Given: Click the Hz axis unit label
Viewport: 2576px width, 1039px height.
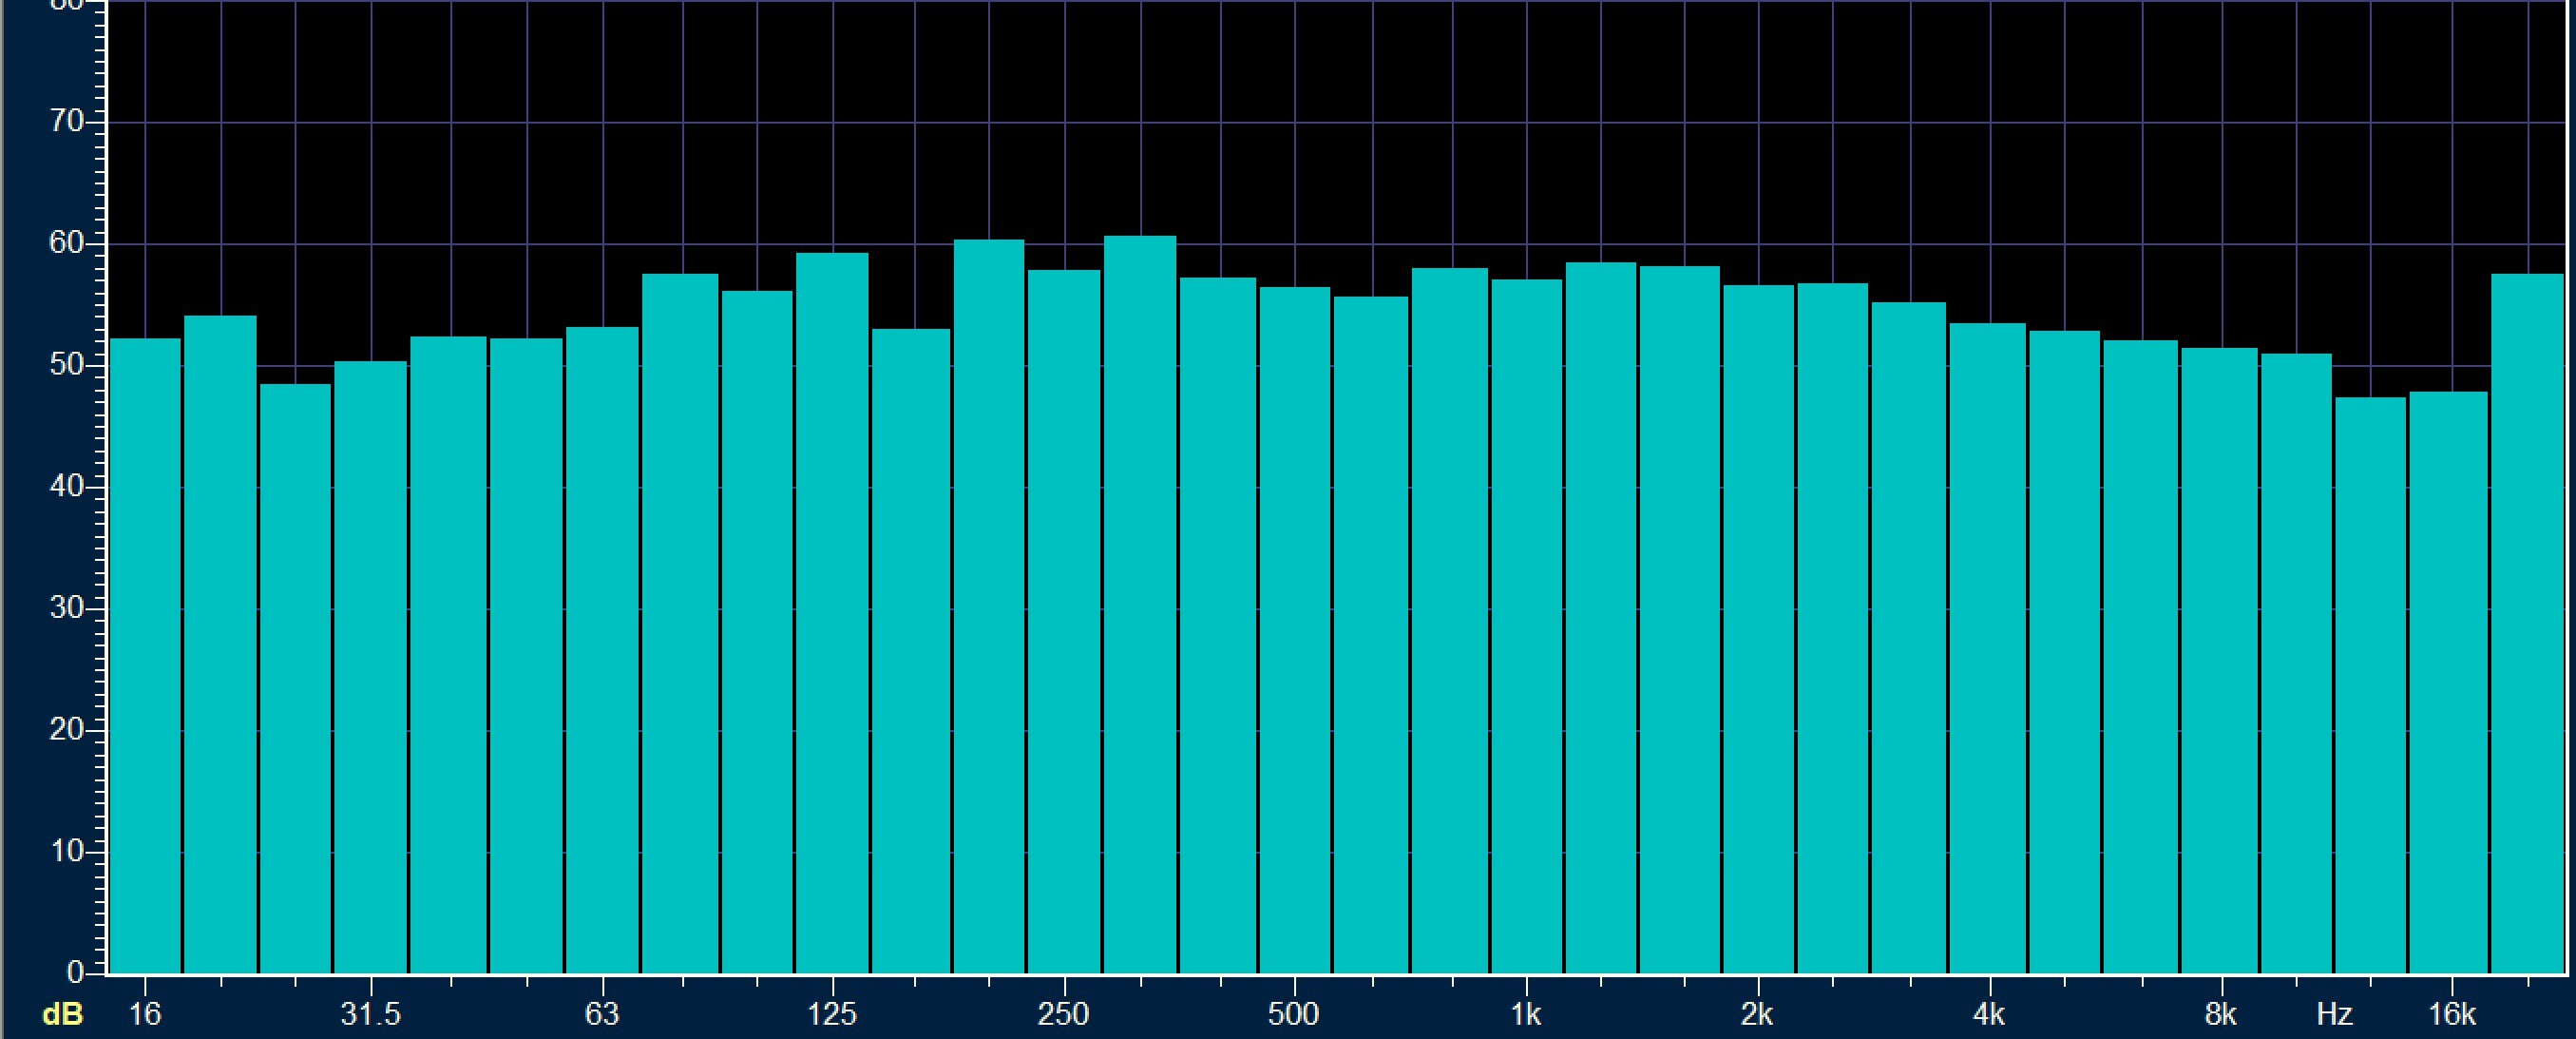Looking at the screenshot, I should (x=2334, y=1015).
